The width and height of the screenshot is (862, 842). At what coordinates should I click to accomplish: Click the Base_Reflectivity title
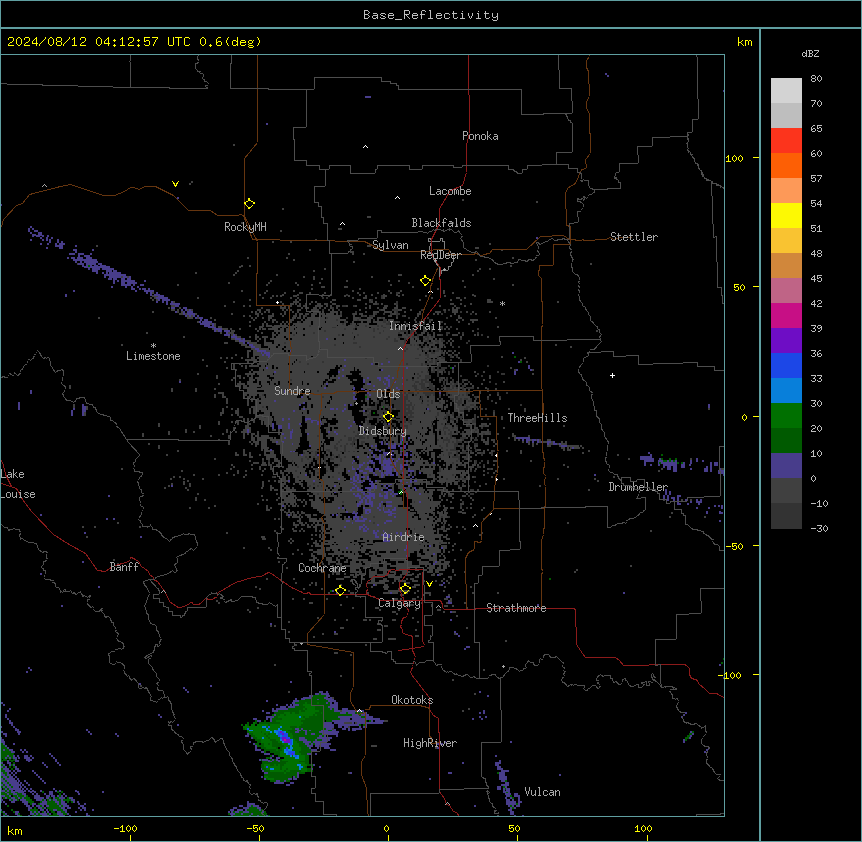pyautogui.click(x=431, y=15)
